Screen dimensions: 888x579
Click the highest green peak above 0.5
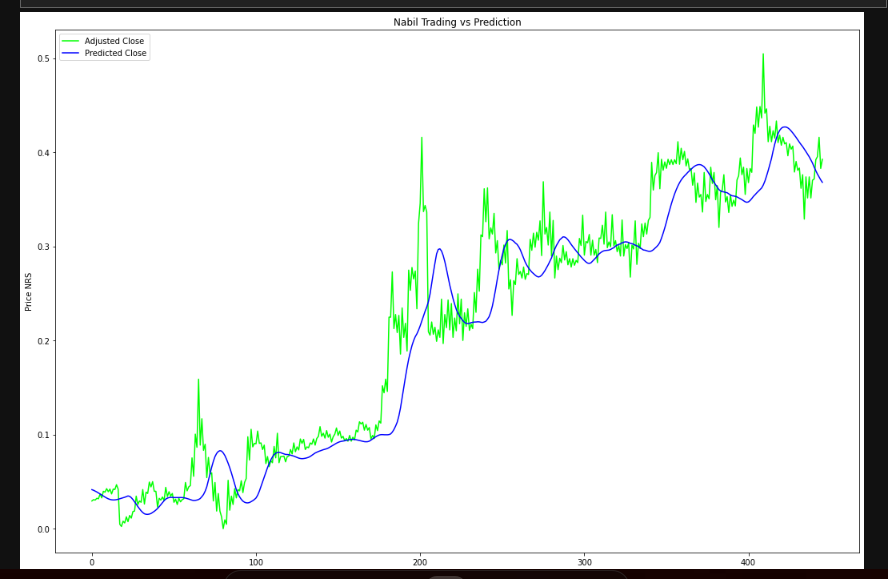763,55
